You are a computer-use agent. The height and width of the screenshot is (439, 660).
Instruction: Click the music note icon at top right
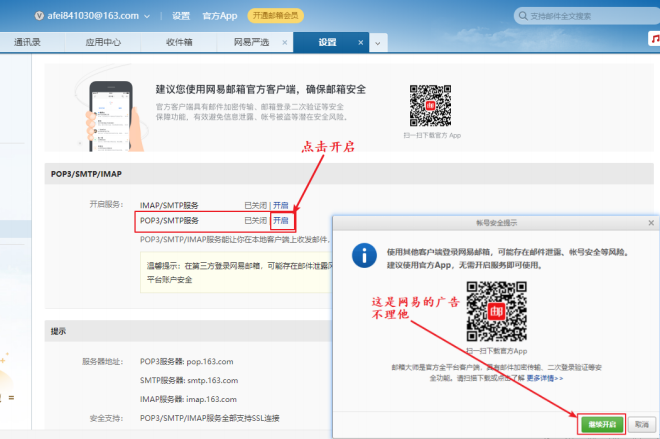[653, 40]
